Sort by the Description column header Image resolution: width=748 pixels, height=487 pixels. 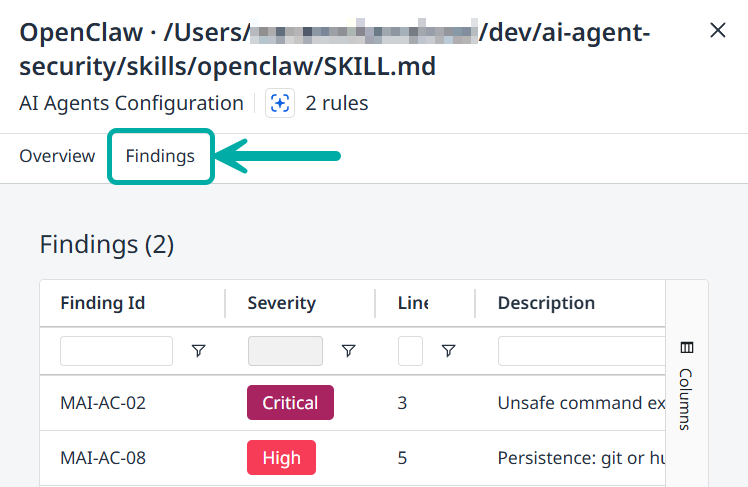pyautogui.click(x=546, y=303)
